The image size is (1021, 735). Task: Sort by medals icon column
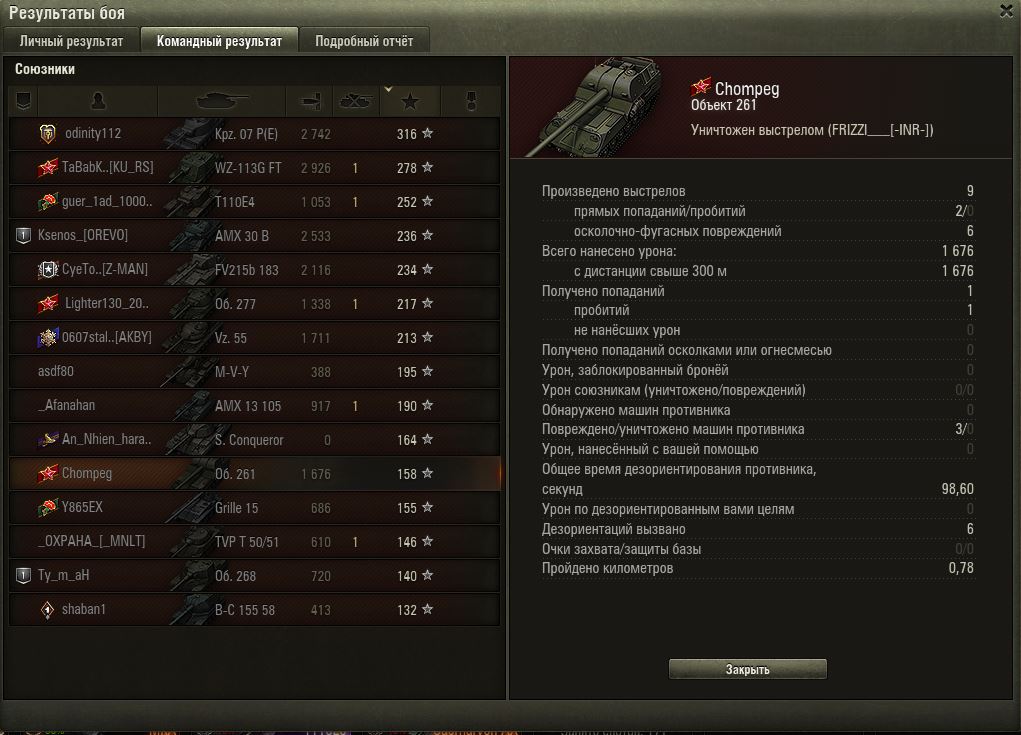pyautogui.click(x=471, y=101)
